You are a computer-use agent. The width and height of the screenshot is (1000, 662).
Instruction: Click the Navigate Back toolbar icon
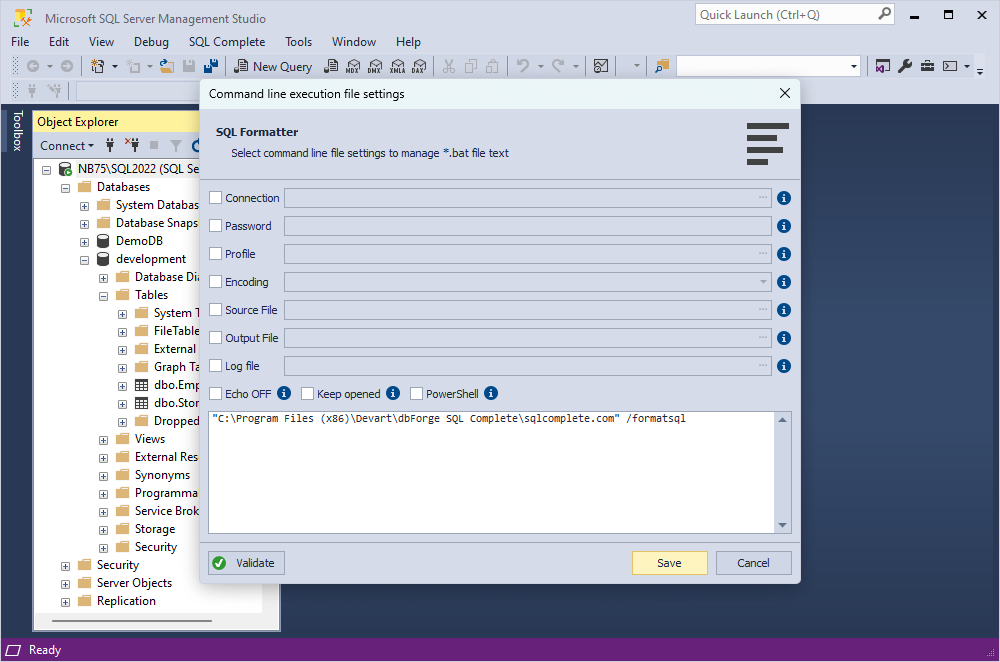click(x=33, y=66)
